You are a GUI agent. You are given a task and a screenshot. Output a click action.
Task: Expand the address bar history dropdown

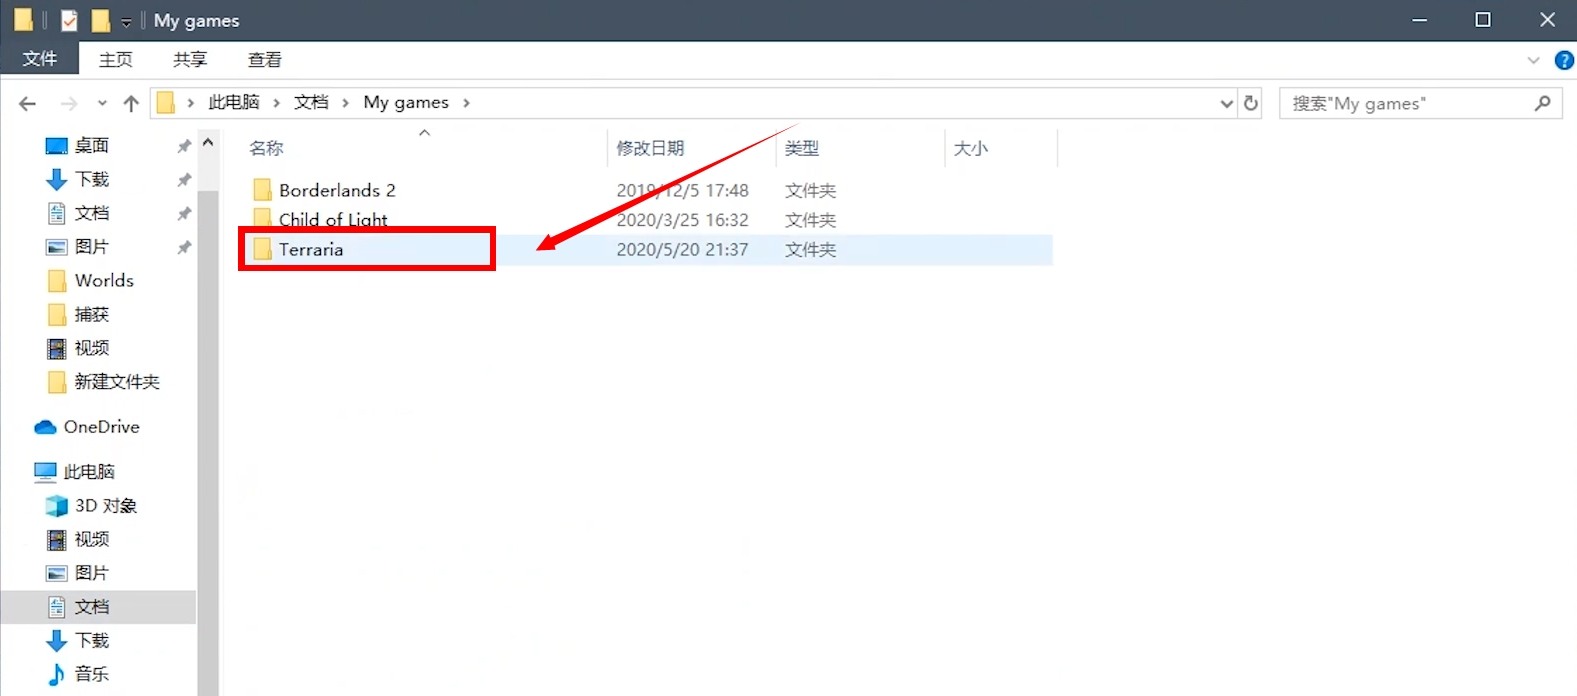[x=1227, y=103]
